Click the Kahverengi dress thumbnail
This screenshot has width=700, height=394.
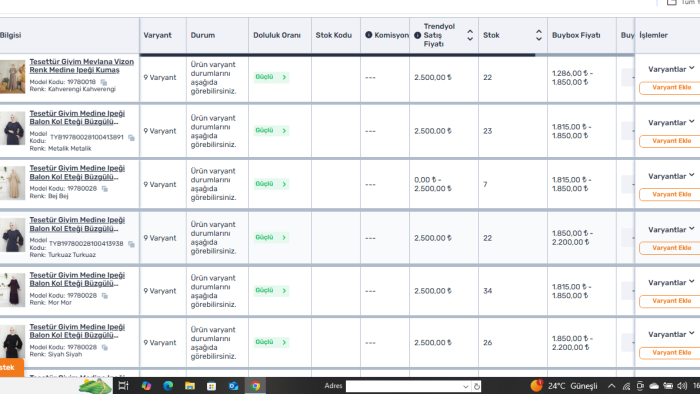[12, 77]
